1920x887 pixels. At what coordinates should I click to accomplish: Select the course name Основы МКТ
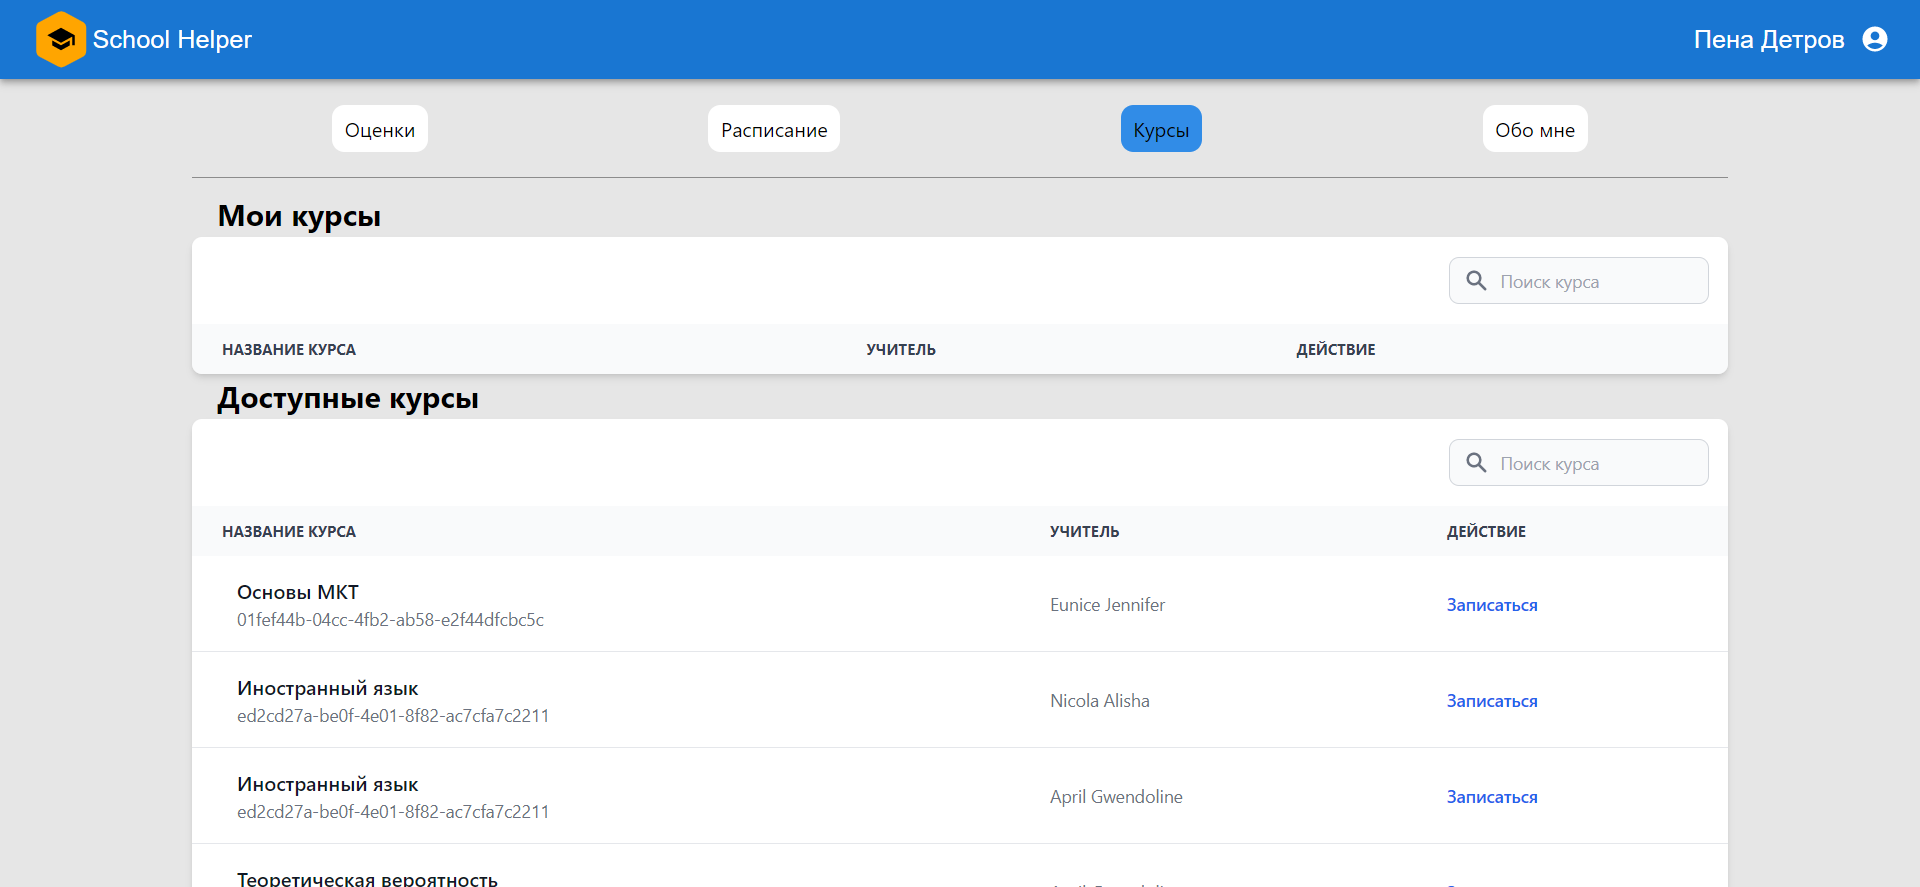click(x=298, y=592)
